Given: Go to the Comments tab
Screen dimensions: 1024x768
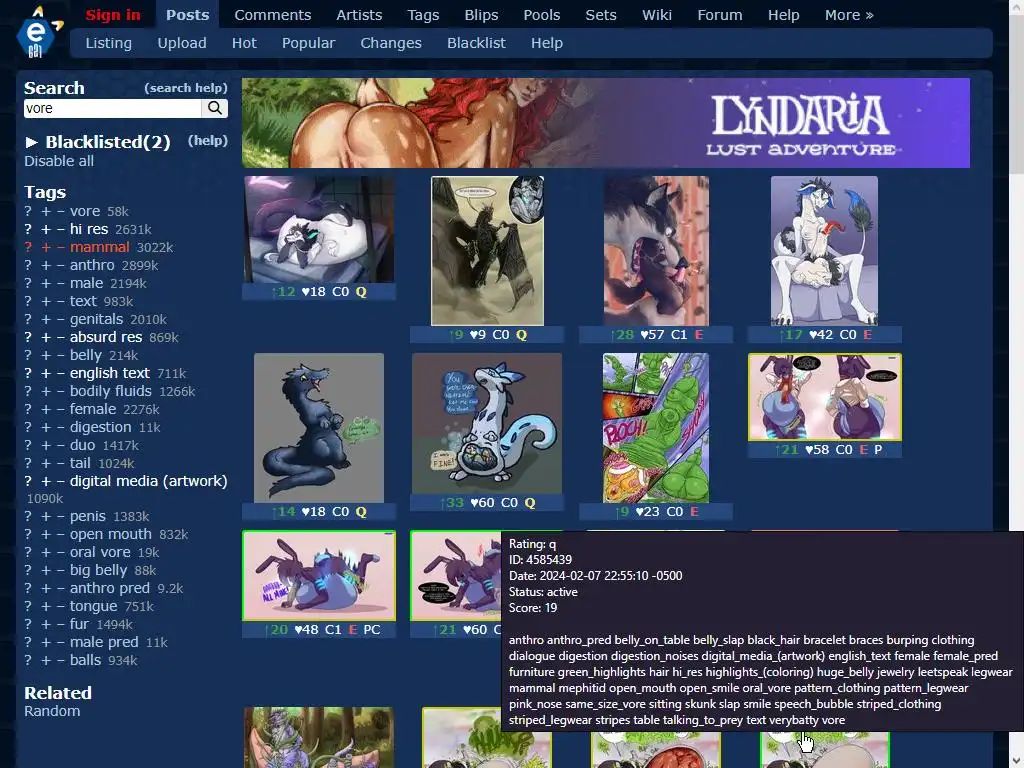Looking at the screenshot, I should tap(272, 15).
